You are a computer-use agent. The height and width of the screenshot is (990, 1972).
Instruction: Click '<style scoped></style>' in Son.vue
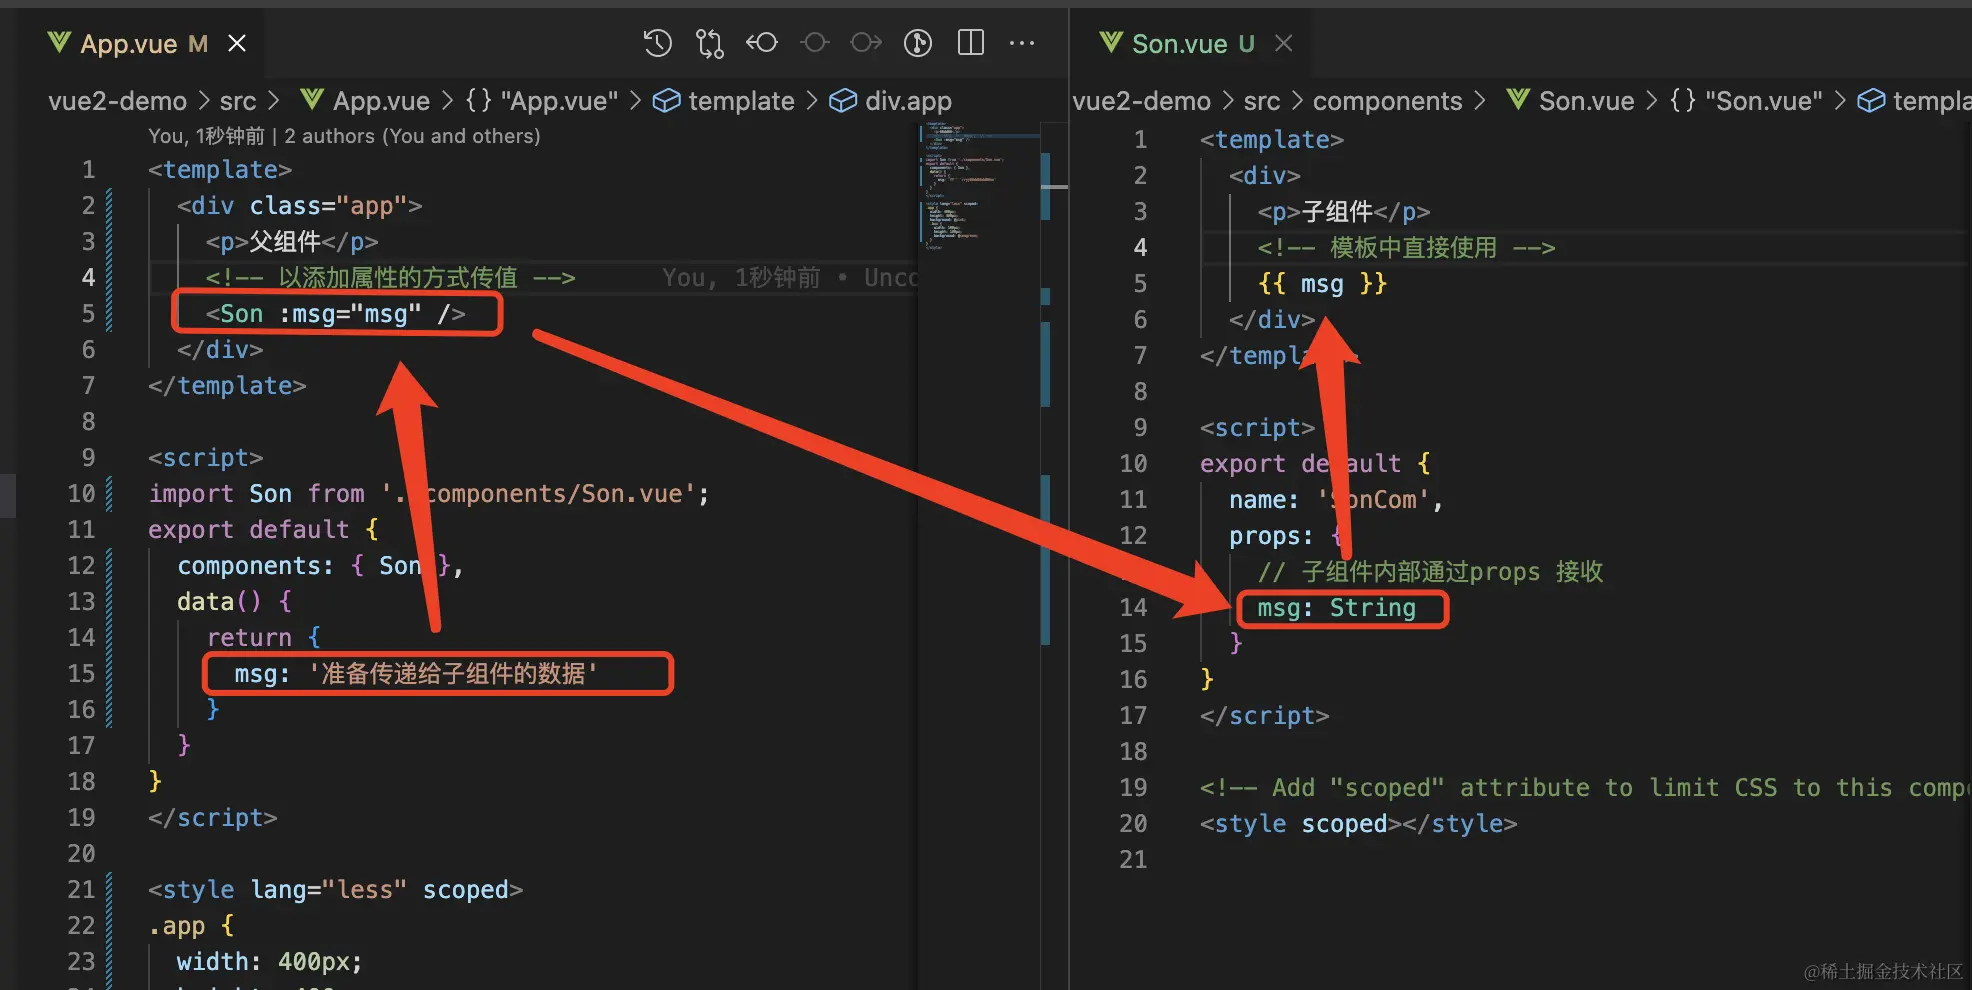(1358, 824)
